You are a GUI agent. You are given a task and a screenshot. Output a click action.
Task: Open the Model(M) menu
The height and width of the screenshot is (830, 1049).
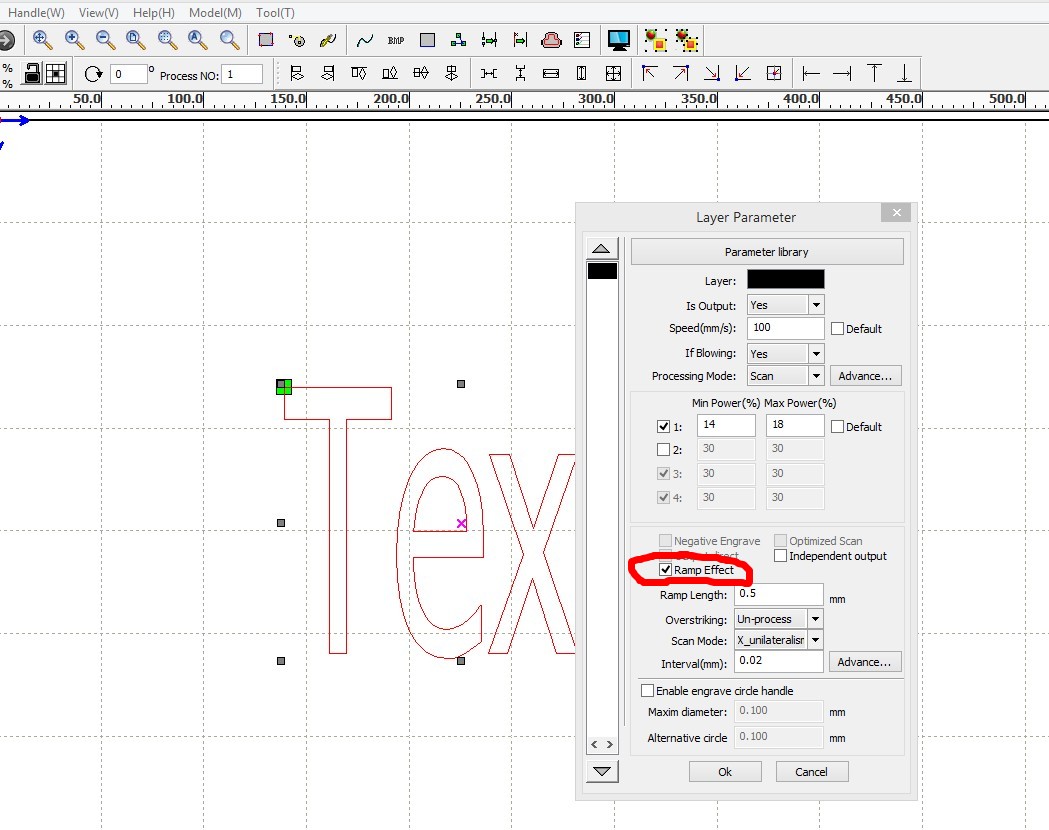(215, 13)
